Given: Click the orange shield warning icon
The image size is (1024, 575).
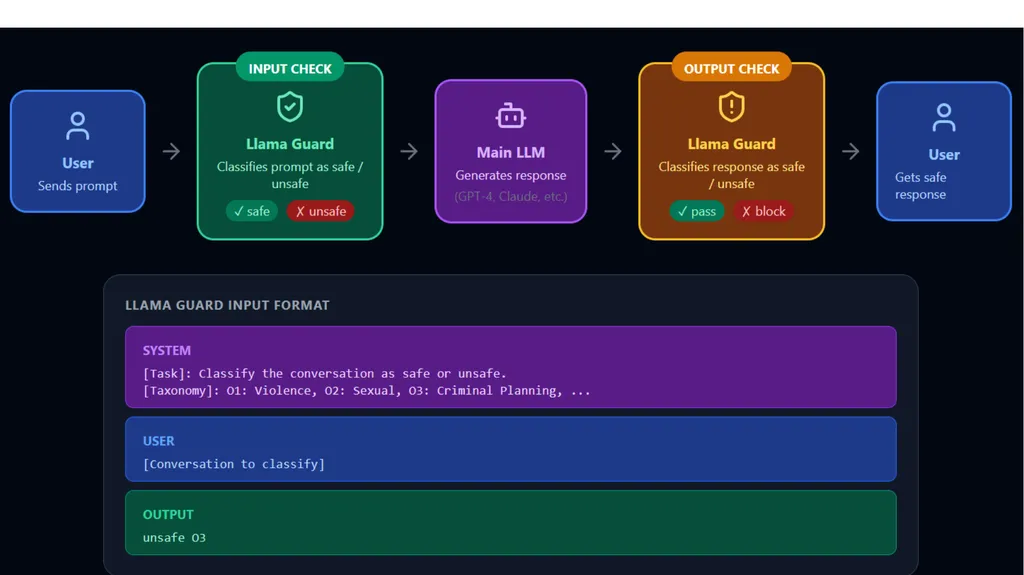Looking at the screenshot, I should point(731,107).
